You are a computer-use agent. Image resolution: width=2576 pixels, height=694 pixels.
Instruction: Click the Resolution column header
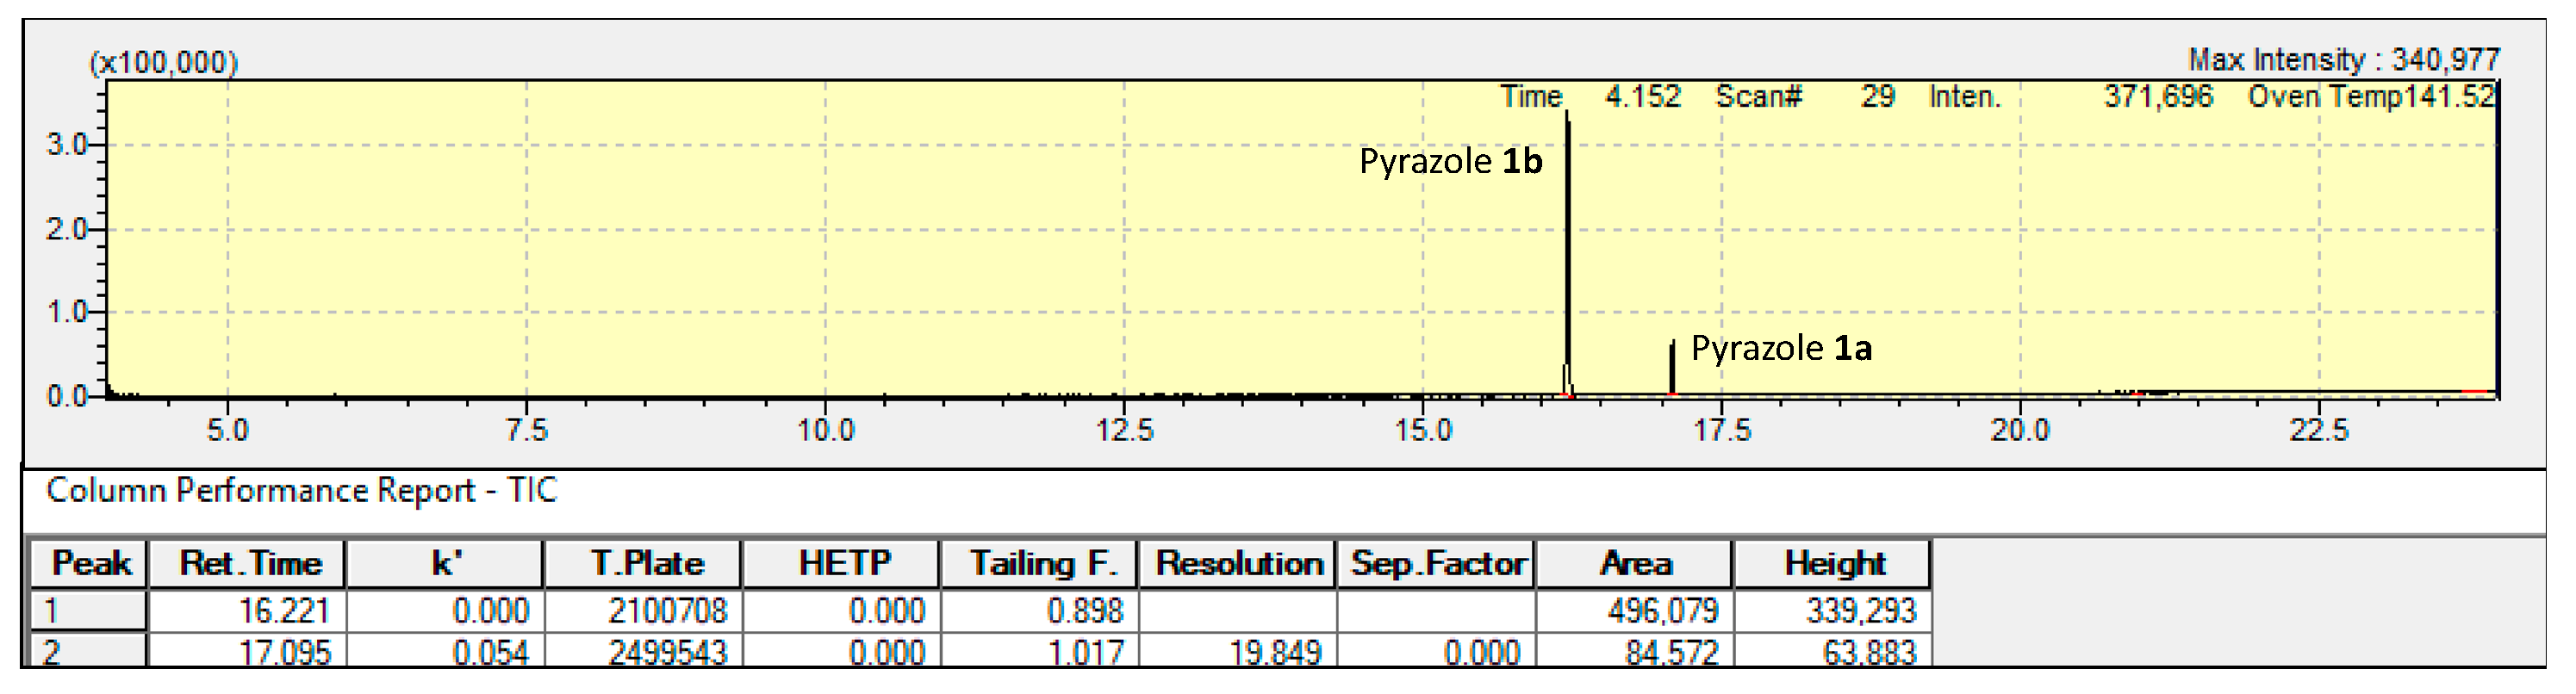[1237, 564]
